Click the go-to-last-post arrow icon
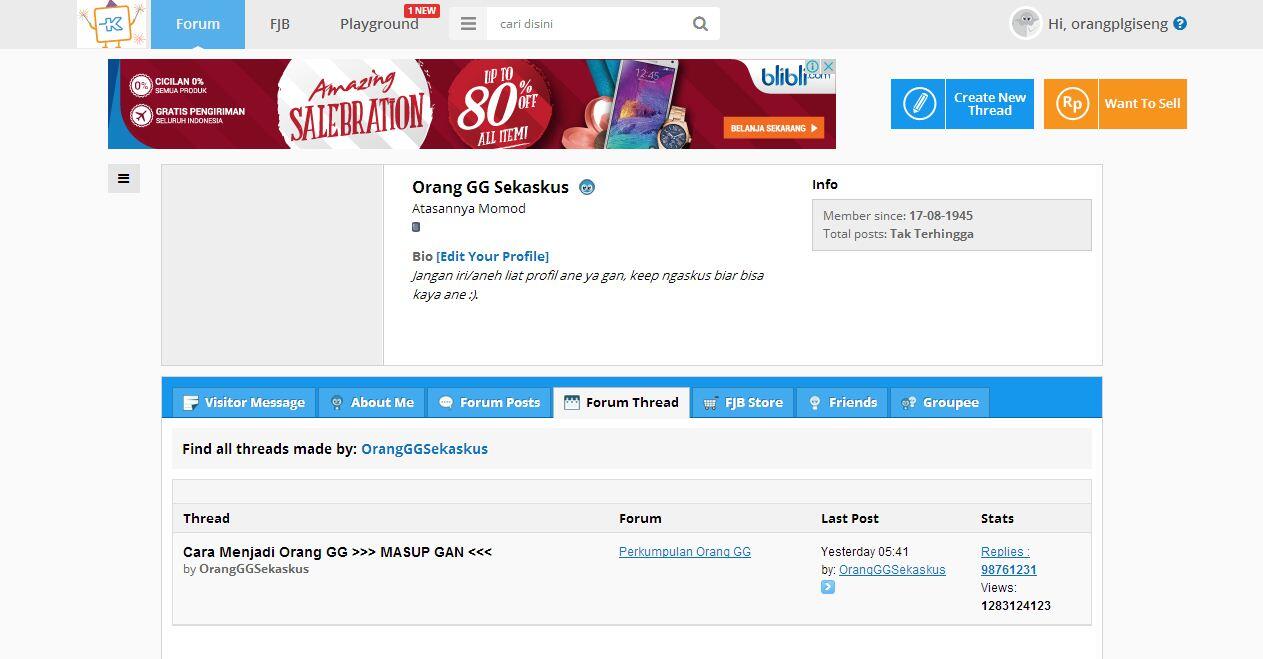1263x659 pixels. point(828,588)
